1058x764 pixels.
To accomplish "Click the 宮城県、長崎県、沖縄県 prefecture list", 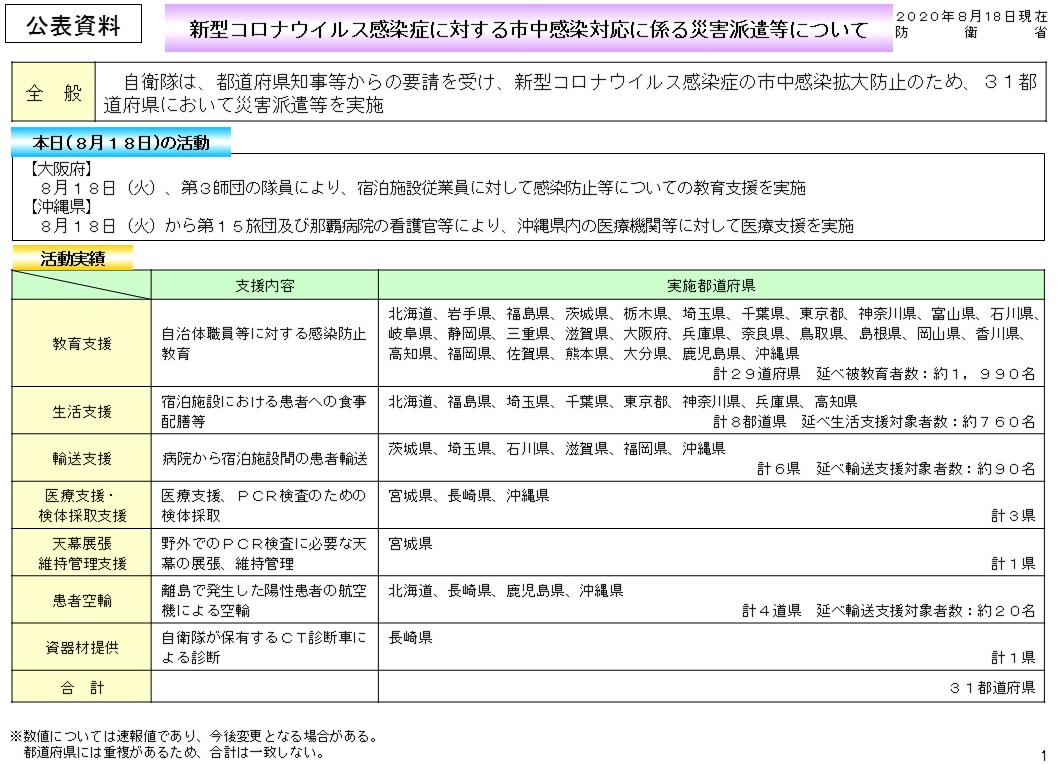I will (x=468, y=495).
